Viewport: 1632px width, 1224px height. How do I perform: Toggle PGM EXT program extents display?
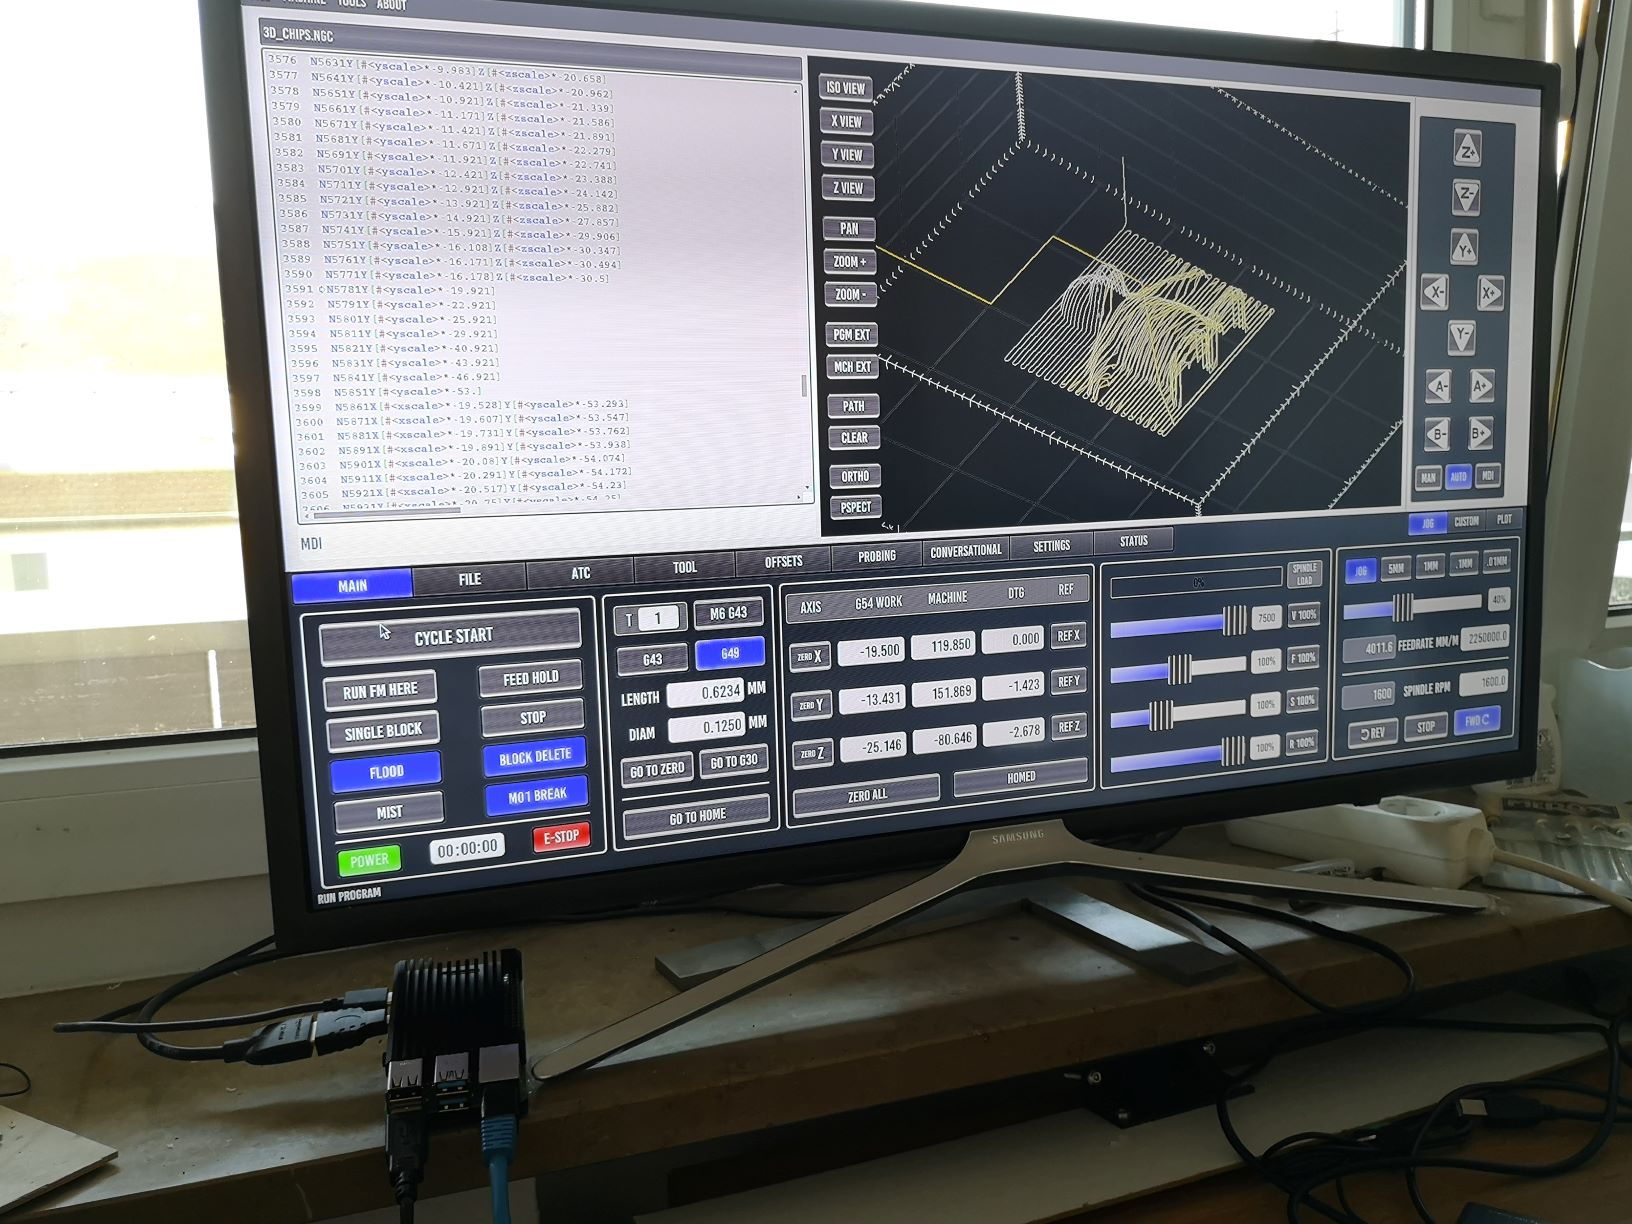(x=852, y=335)
